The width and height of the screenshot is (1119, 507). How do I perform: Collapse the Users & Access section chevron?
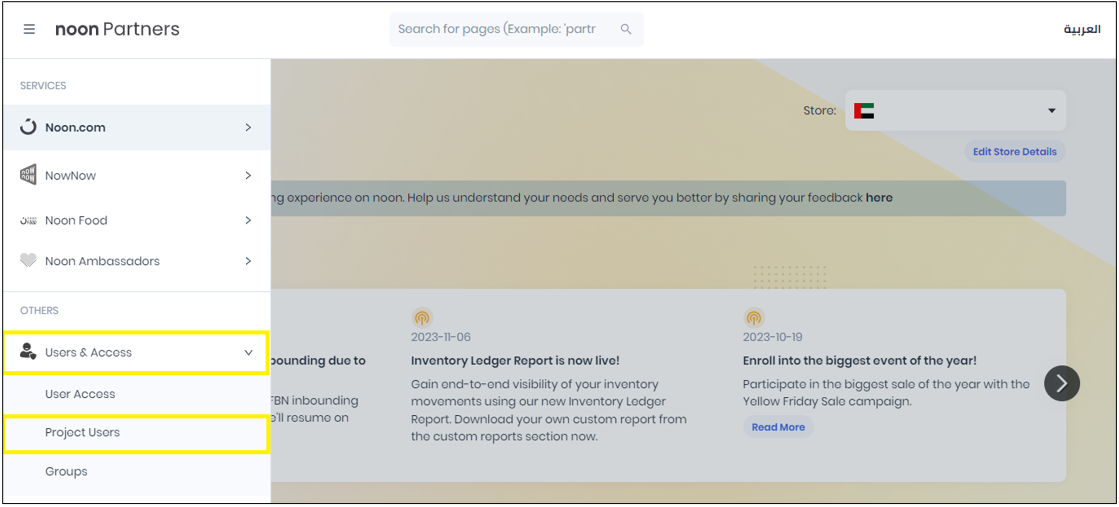tap(248, 353)
